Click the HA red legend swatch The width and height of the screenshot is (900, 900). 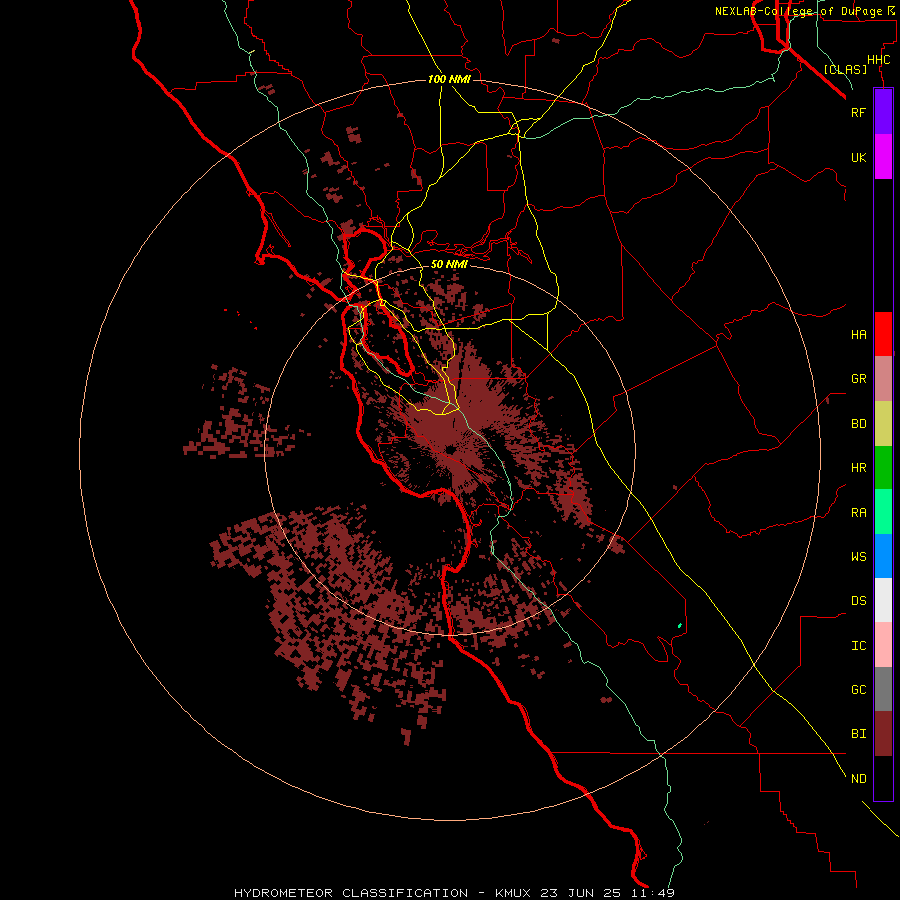click(x=883, y=334)
